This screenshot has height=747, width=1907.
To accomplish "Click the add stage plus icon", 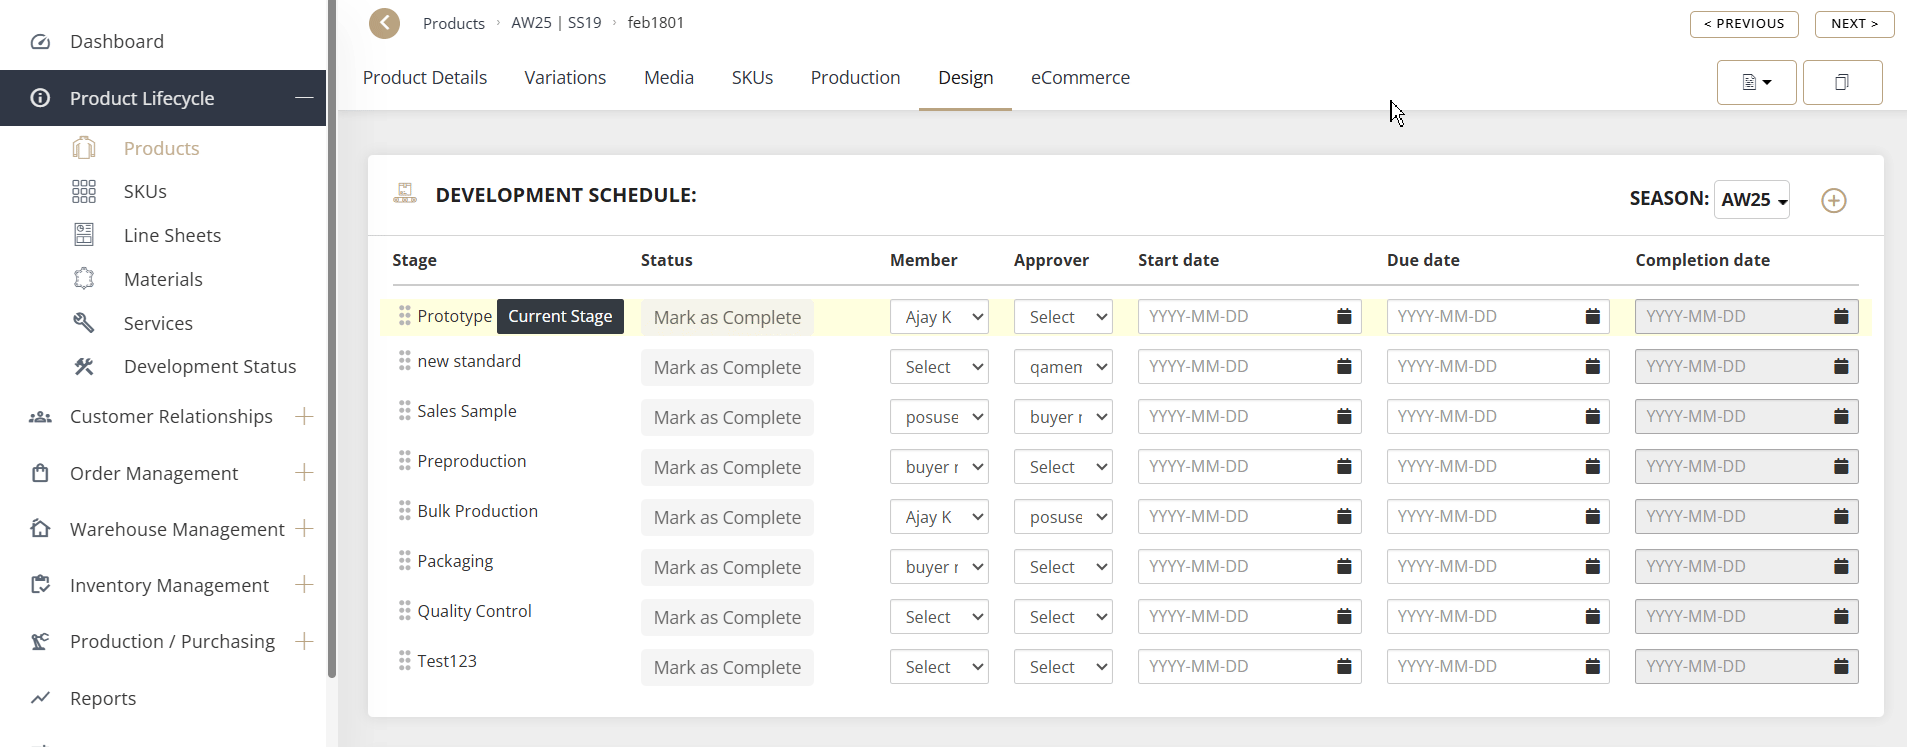I will point(1833,201).
